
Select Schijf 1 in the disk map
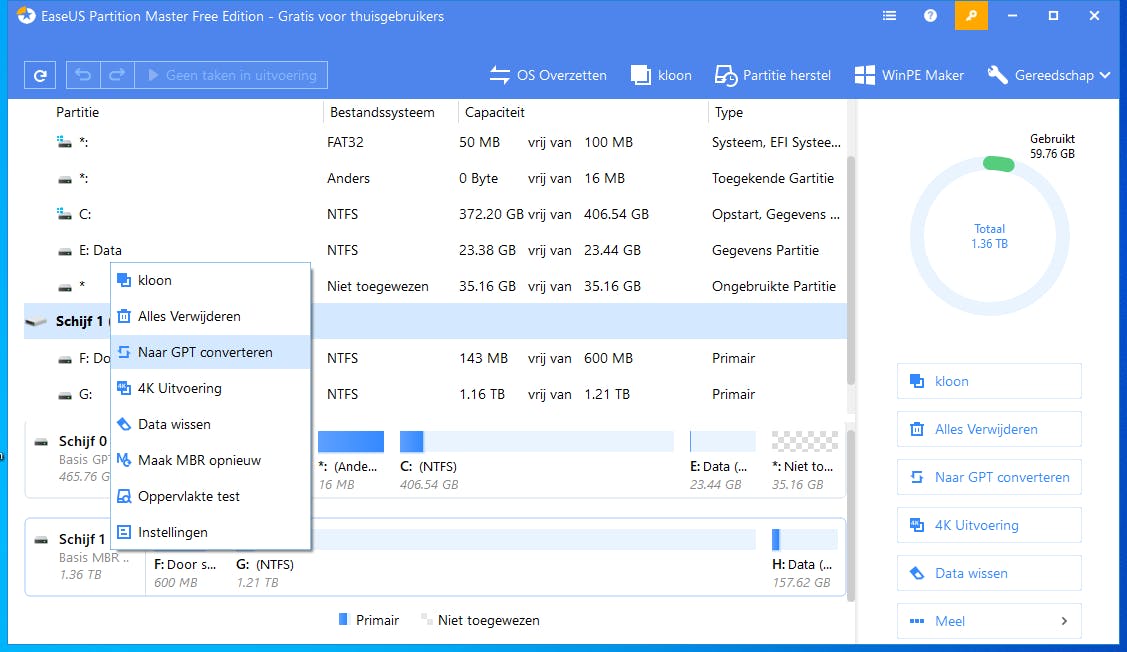[x=82, y=539]
